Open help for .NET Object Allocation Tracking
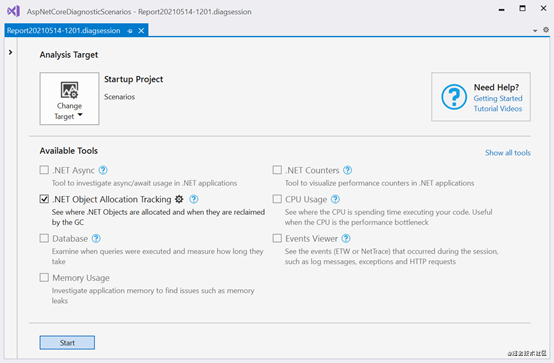 194,199
